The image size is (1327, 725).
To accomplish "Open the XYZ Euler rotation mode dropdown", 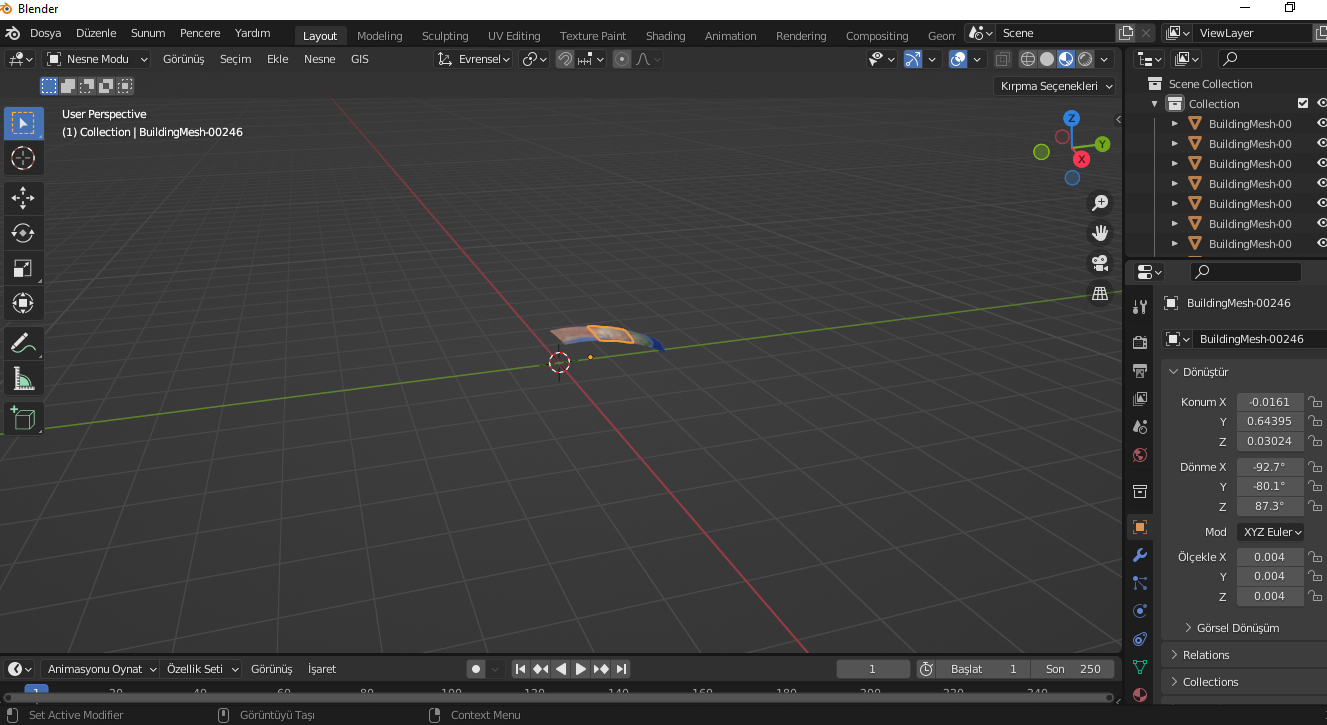I will pyautogui.click(x=1270, y=531).
